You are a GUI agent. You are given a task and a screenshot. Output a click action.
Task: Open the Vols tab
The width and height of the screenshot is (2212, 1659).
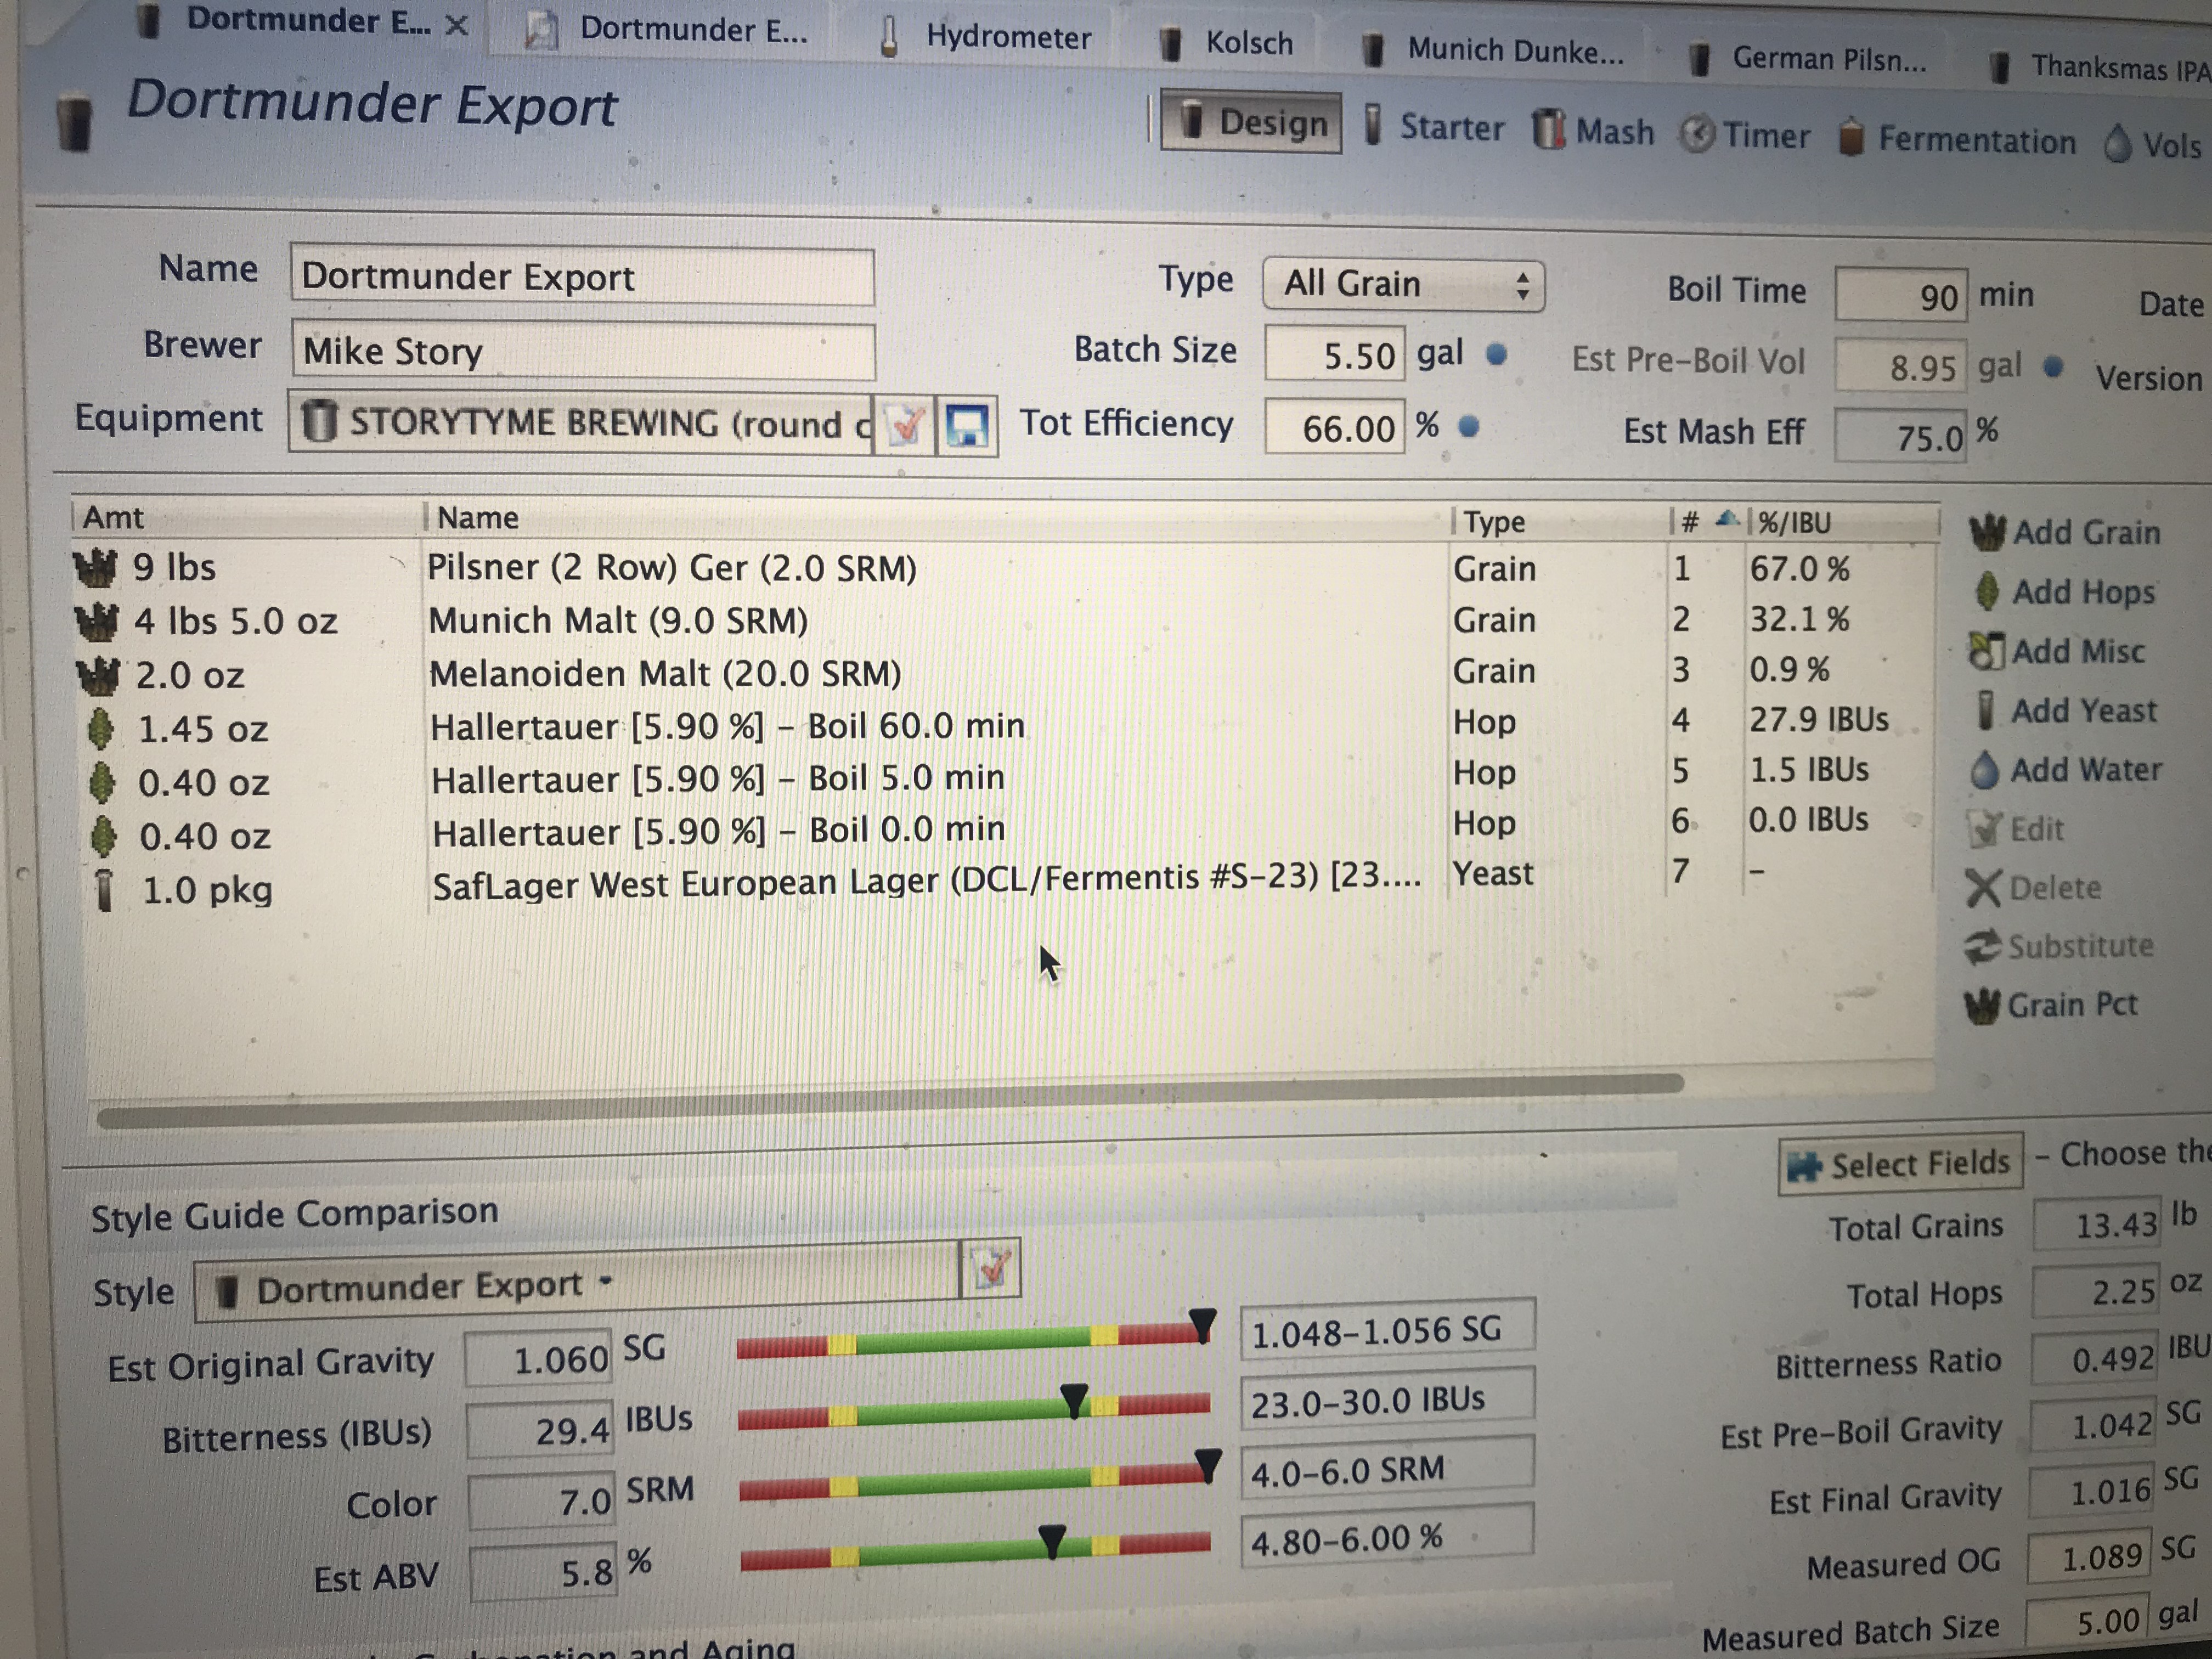[2152, 145]
